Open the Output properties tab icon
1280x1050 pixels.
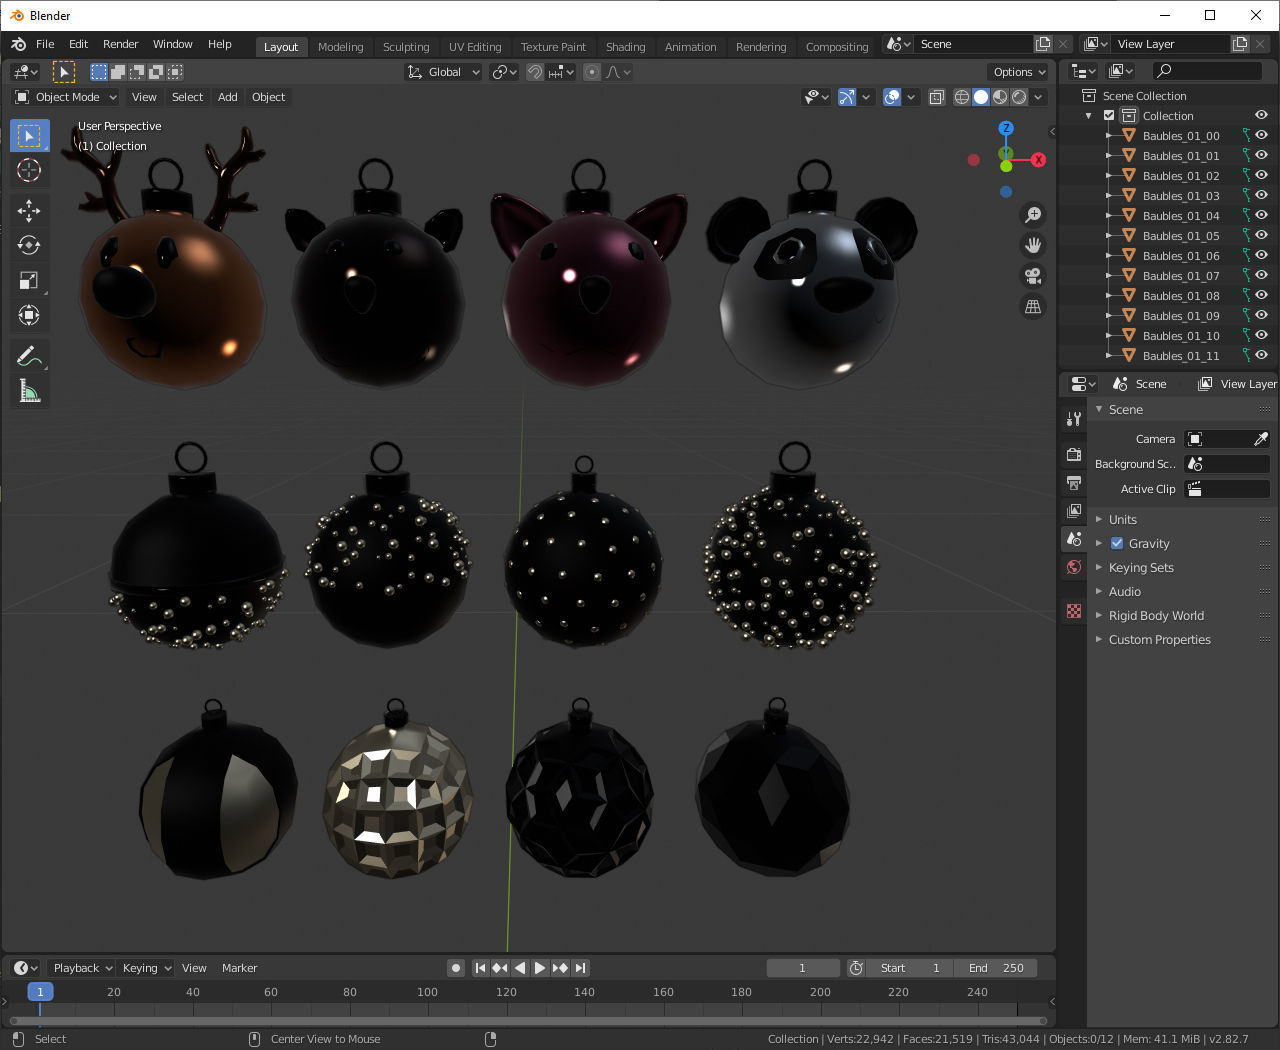tap(1074, 482)
